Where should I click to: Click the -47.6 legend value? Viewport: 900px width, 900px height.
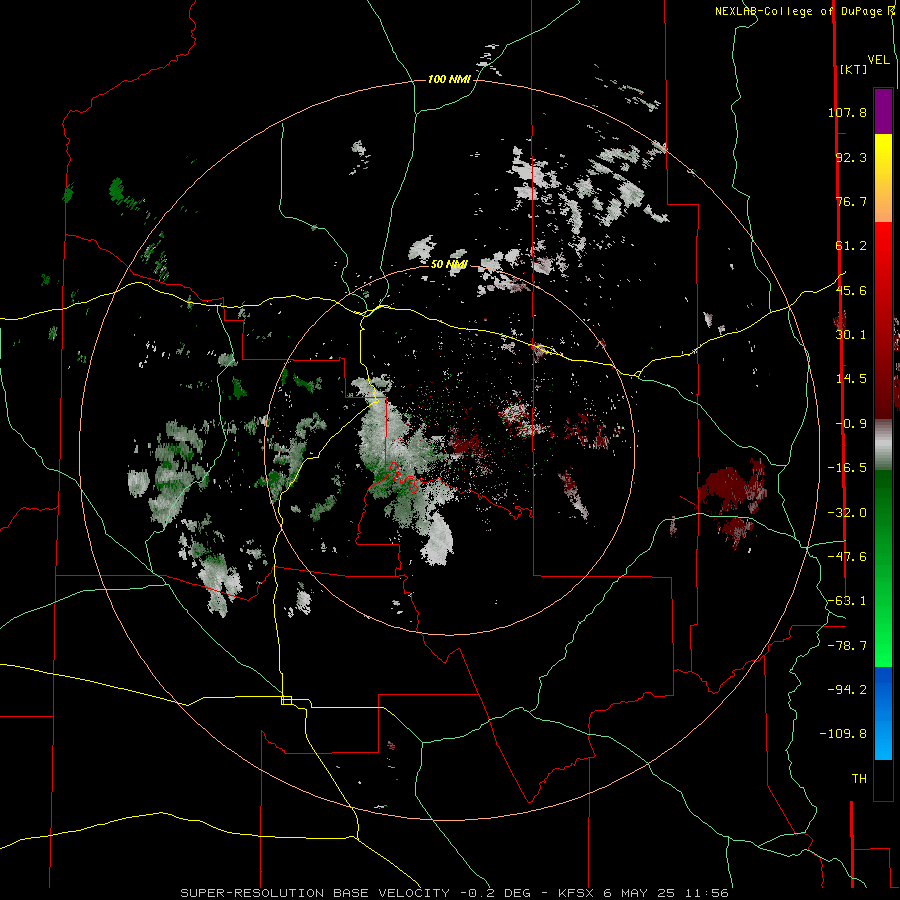847,557
